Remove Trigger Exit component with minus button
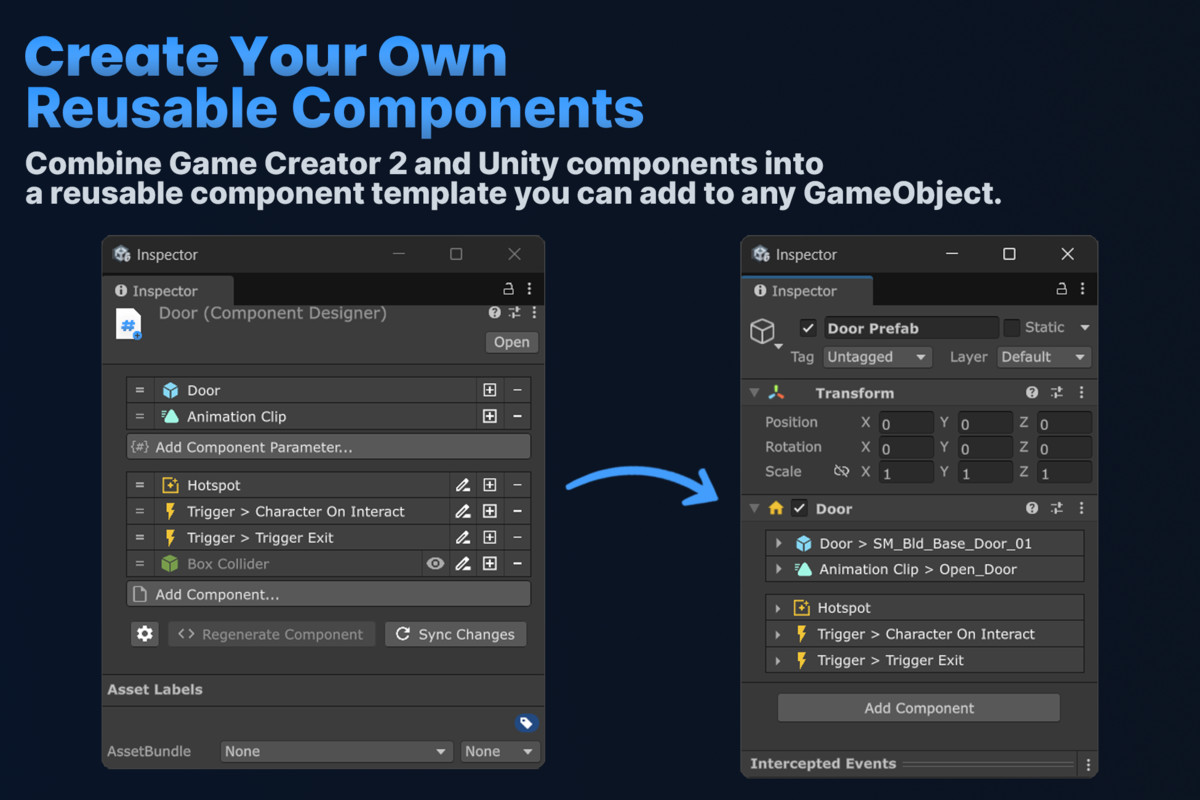1200x800 pixels. [517, 537]
